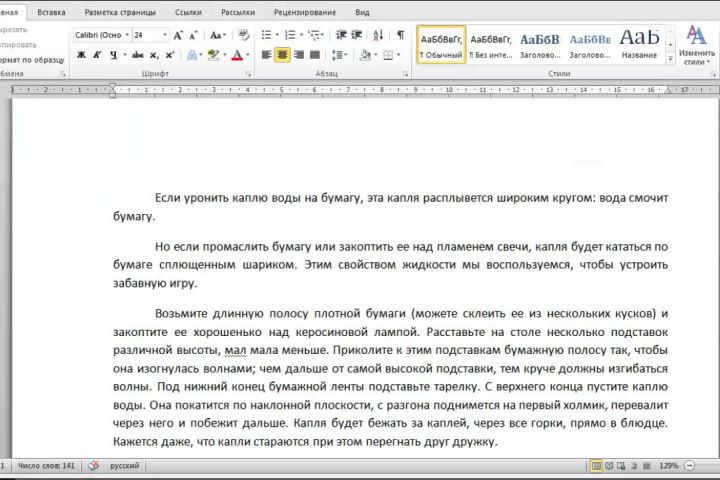Increase font size with the grow font icon
Image resolution: width=720 pixels, height=480 pixels.
coord(178,35)
